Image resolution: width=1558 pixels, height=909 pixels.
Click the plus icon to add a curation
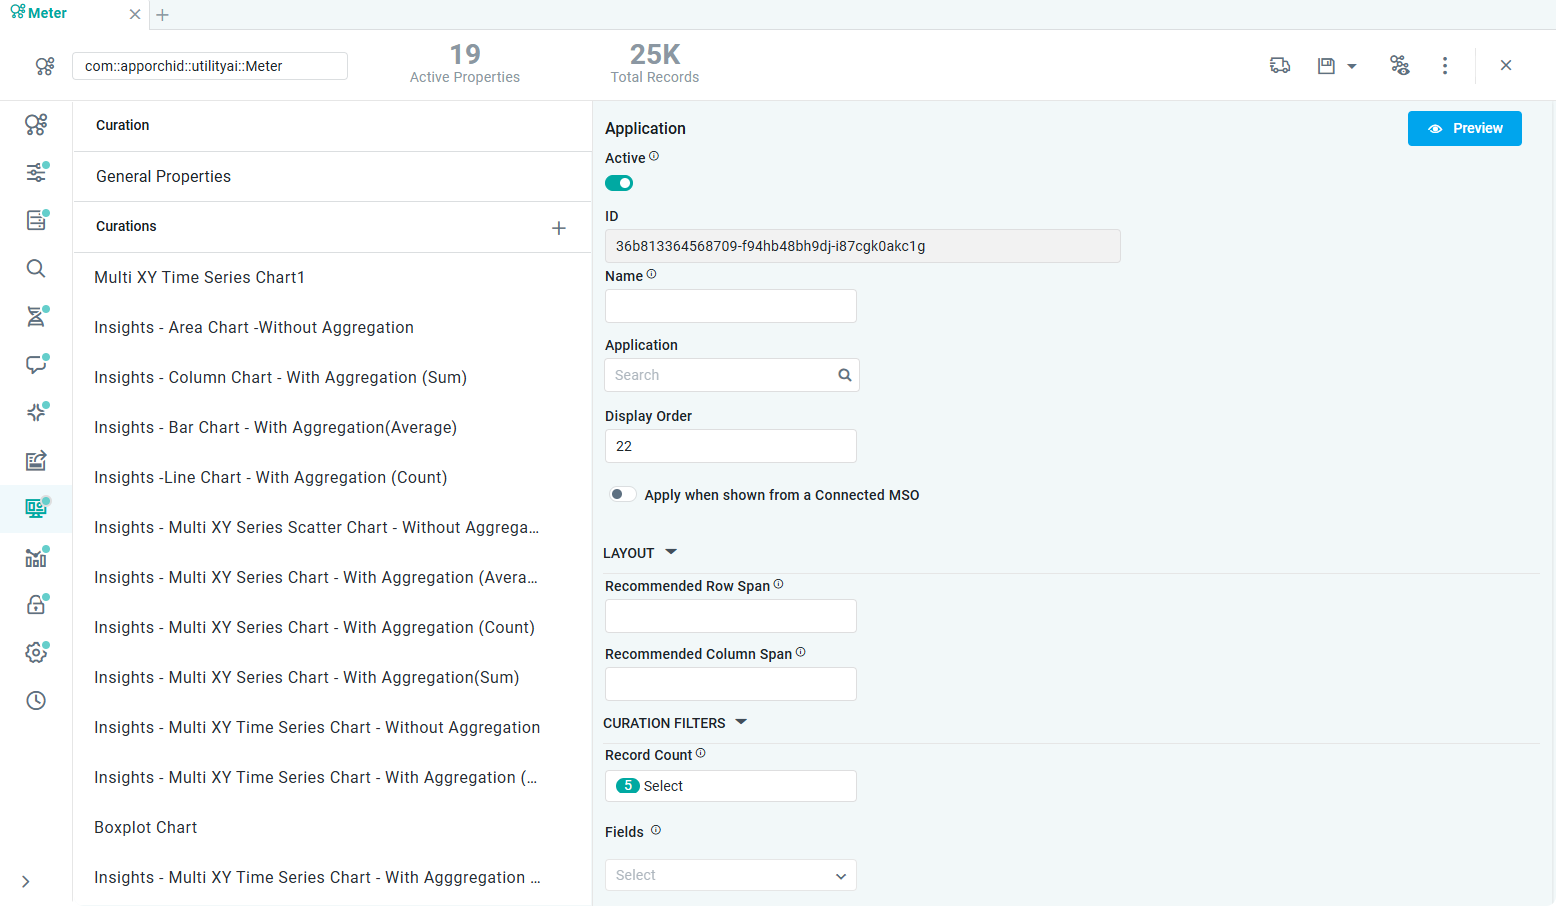(559, 229)
